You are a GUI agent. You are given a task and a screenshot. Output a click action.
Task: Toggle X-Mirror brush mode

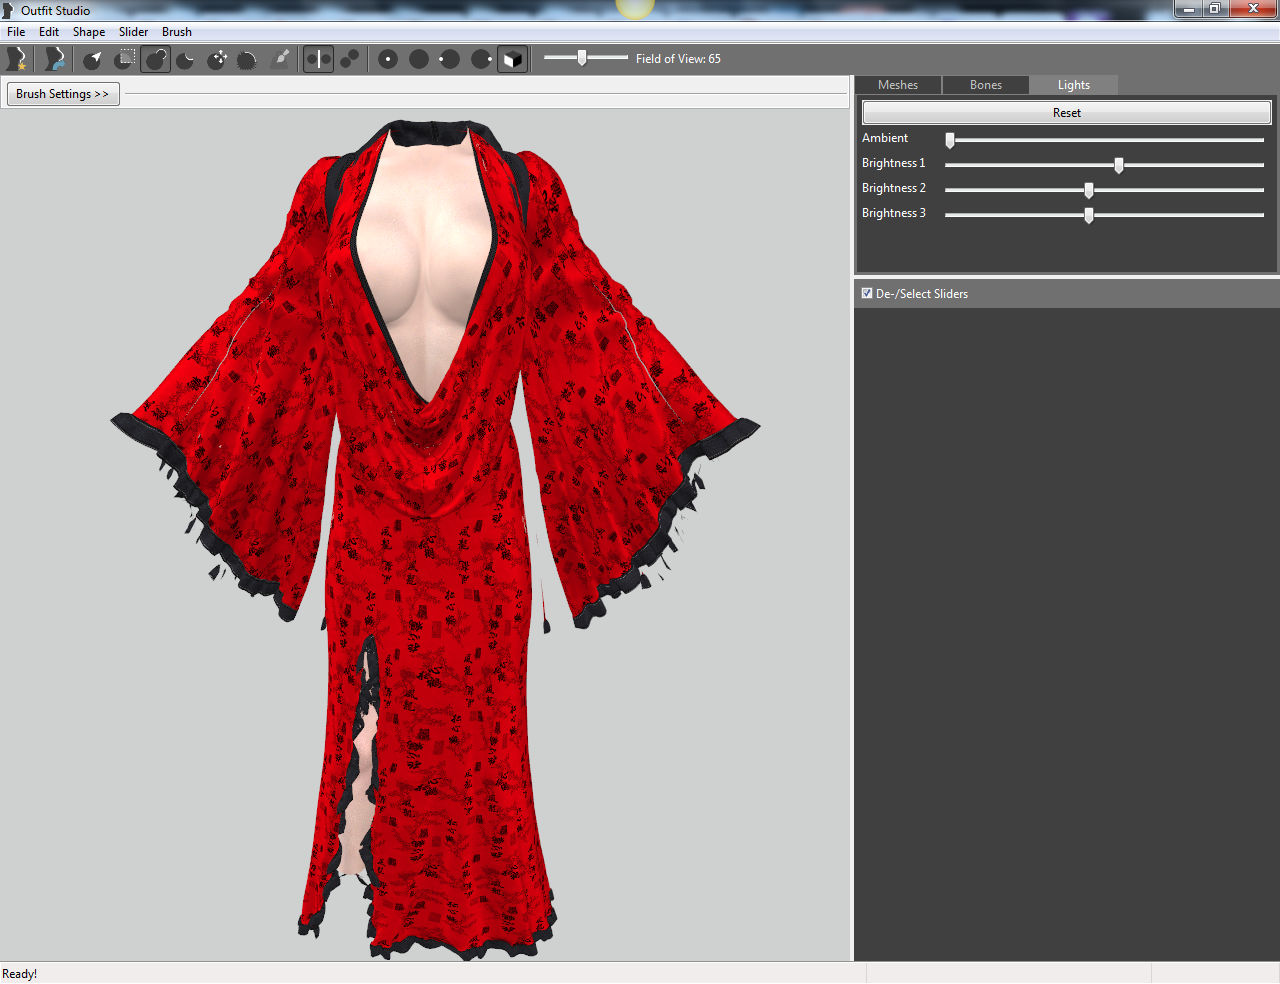click(x=318, y=59)
